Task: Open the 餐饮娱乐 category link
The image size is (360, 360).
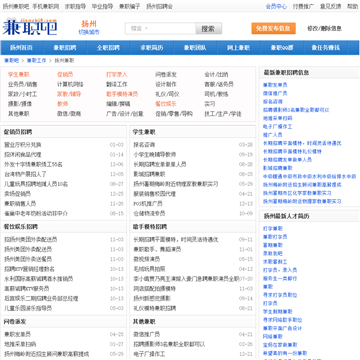Action: pyautogui.click(x=166, y=104)
